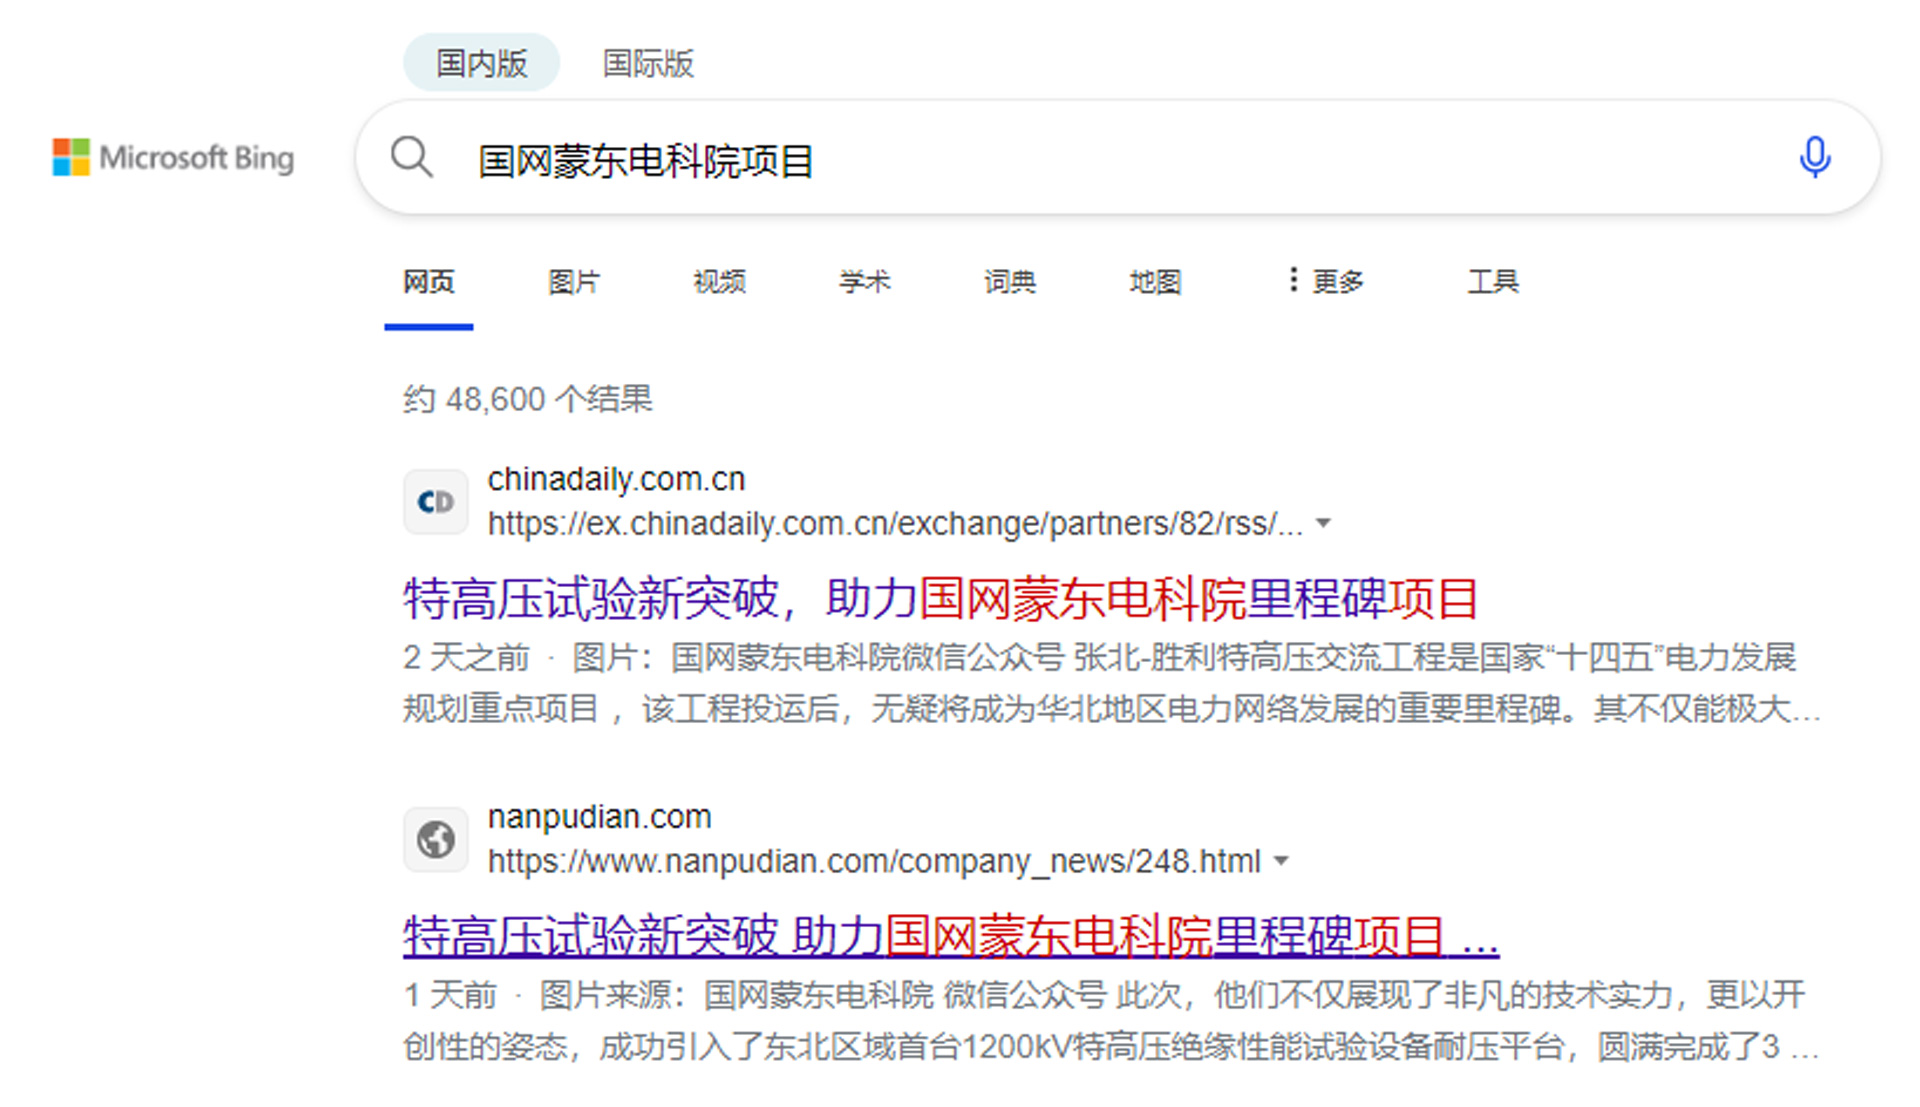Click the nanpudian.com site name
This screenshot has width=1920, height=1107.
[599, 817]
